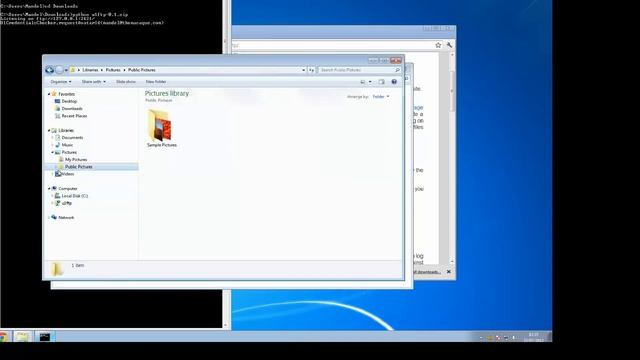Click the Music library note icon
640x360 pixels.
click(x=58, y=145)
